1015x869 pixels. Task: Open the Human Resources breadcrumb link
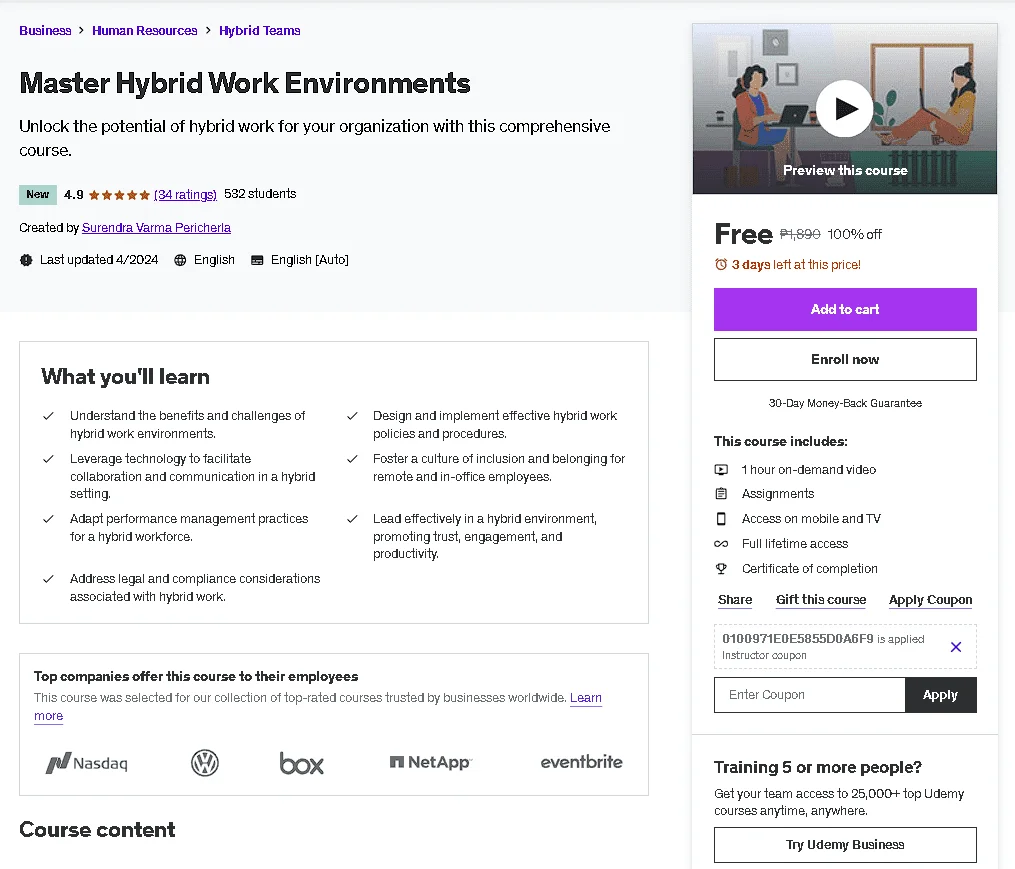click(144, 30)
